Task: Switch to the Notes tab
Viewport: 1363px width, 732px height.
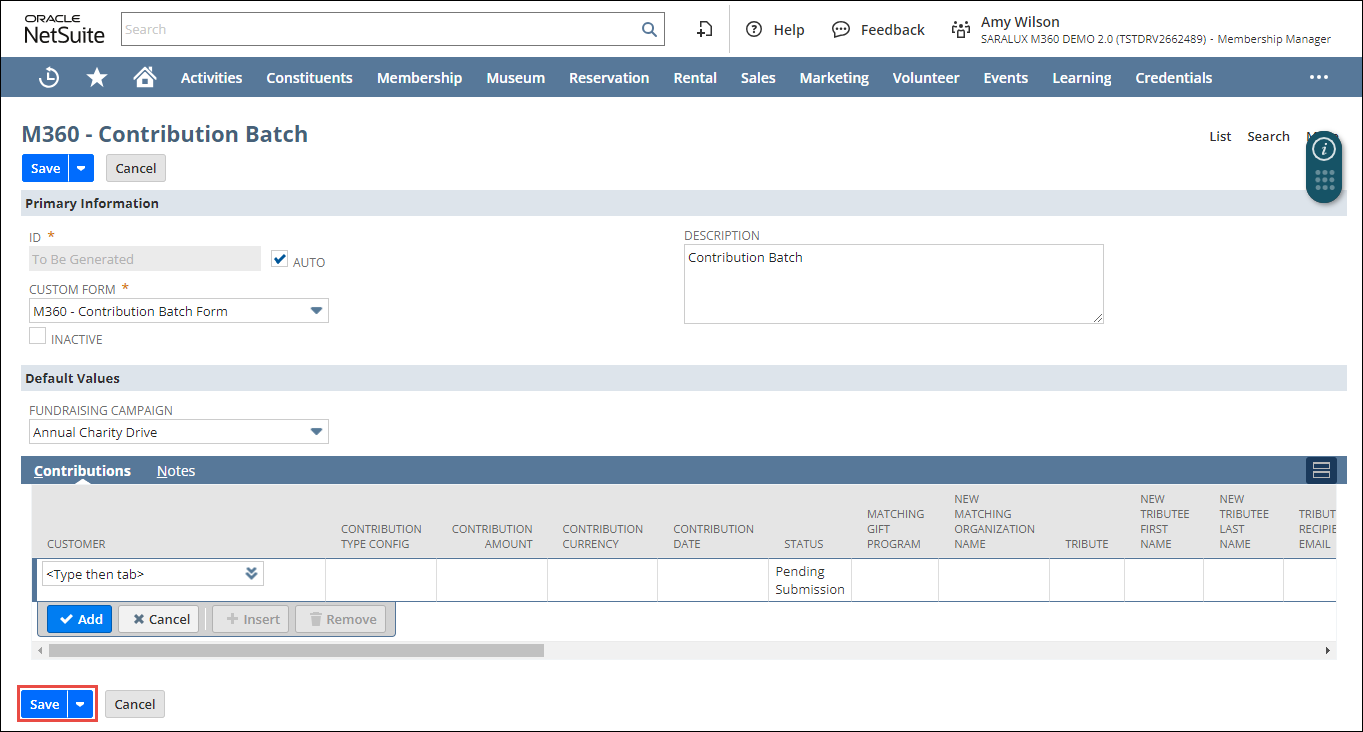Action: point(176,471)
